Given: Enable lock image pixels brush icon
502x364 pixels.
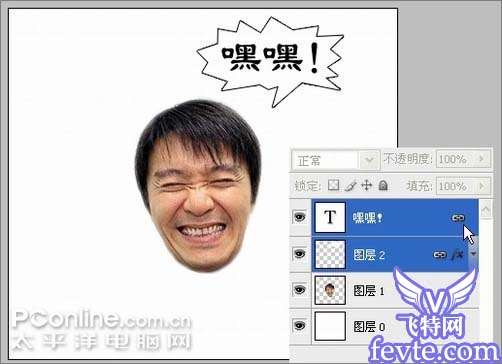Looking at the screenshot, I should 350,186.
